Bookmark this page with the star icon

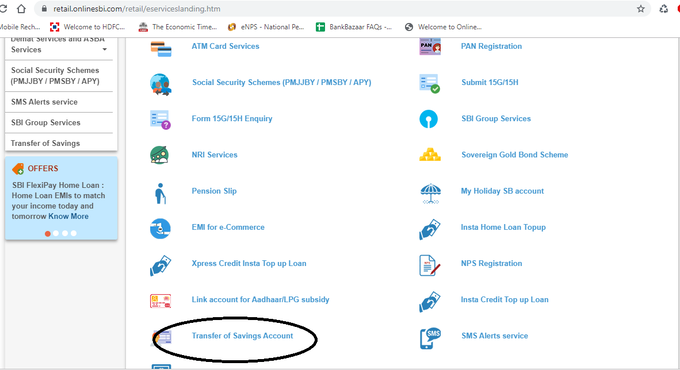click(641, 9)
